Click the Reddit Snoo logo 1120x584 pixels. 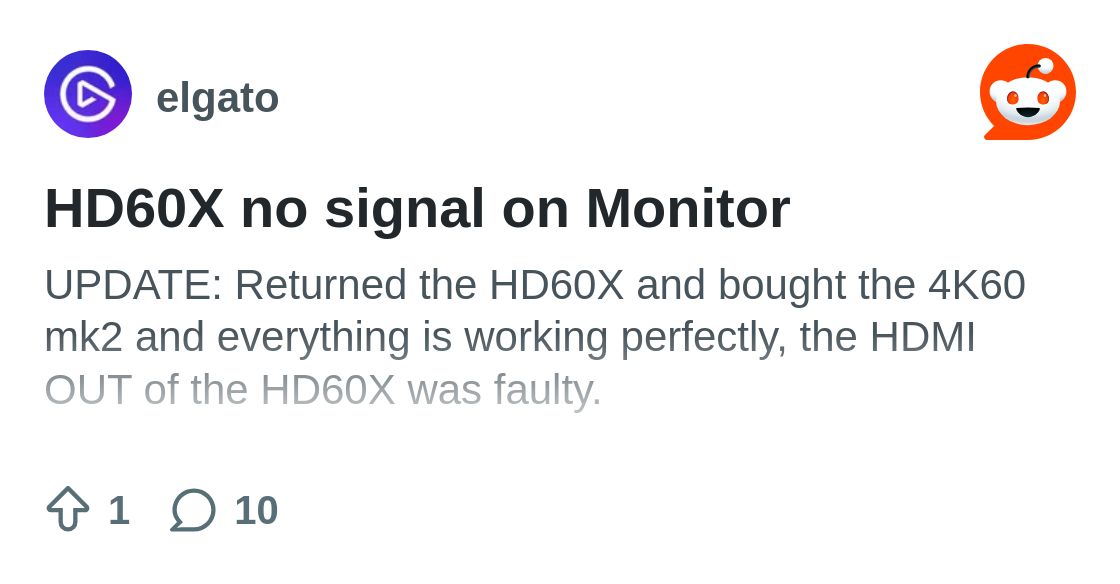click(1028, 92)
